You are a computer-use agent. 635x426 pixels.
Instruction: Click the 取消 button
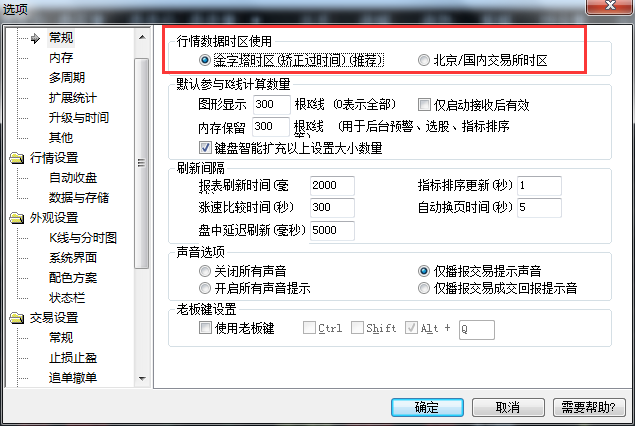(x=508, y=407)
